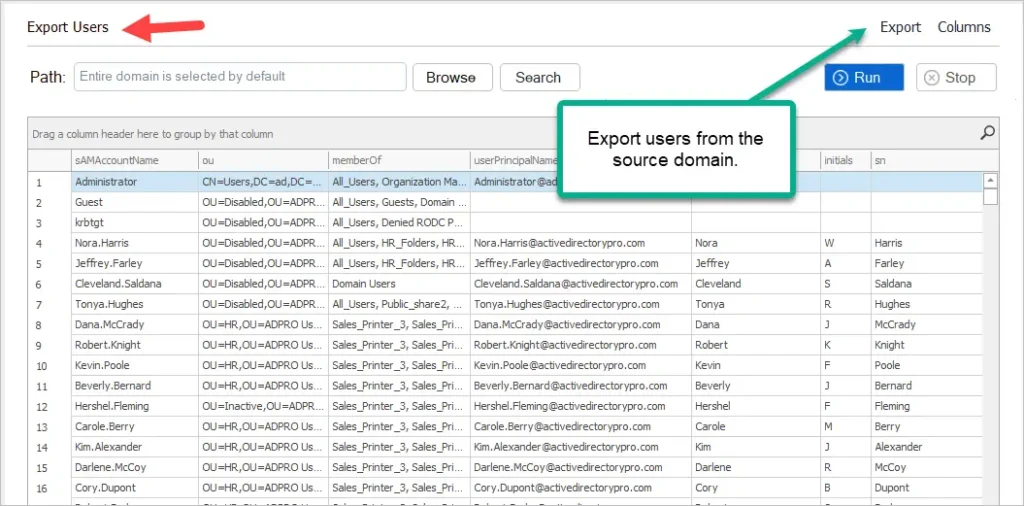Open the Columns menu item
Image resolution: width=1024 pixels, height=506 pixels.
click(x=964, y=27)
